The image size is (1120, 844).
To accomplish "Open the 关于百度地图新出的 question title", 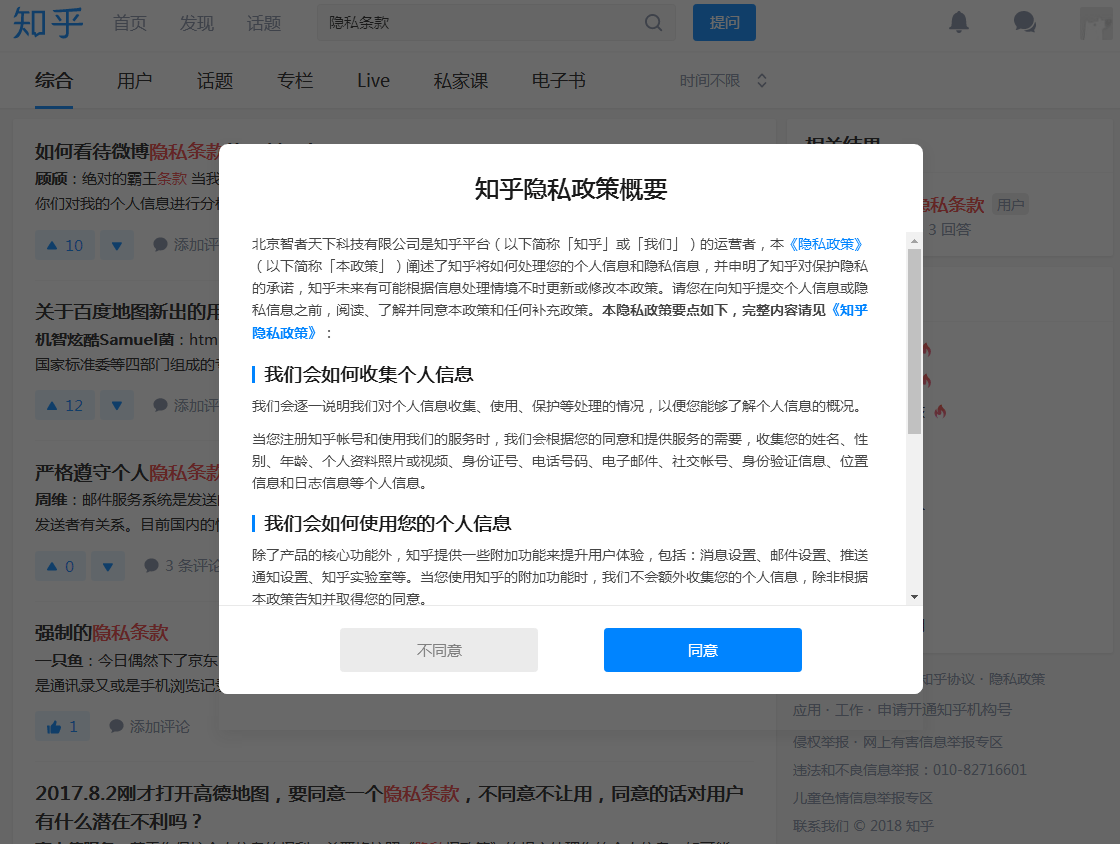I will tap(127, 312).
